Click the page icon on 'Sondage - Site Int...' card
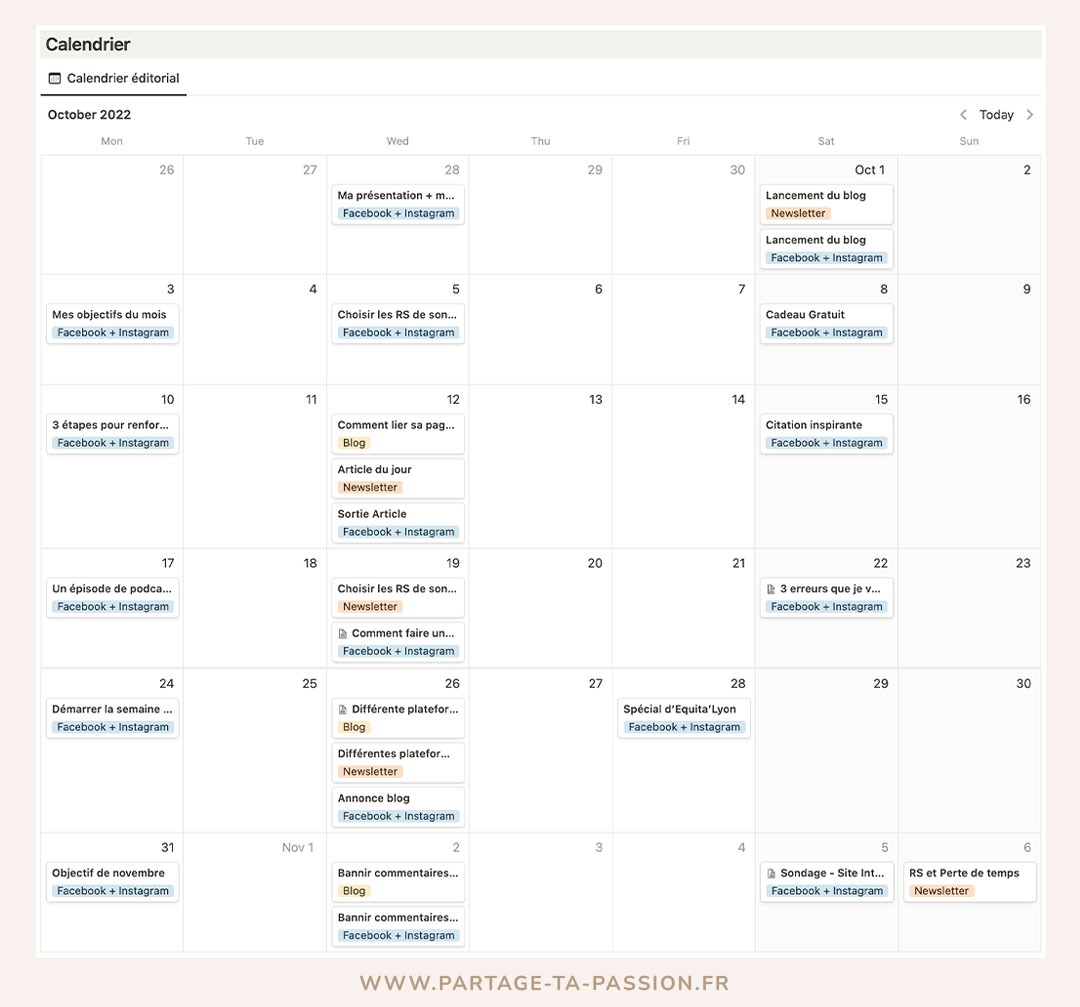The width and height of the screenshot is (1080, 1007). [771, 873]
